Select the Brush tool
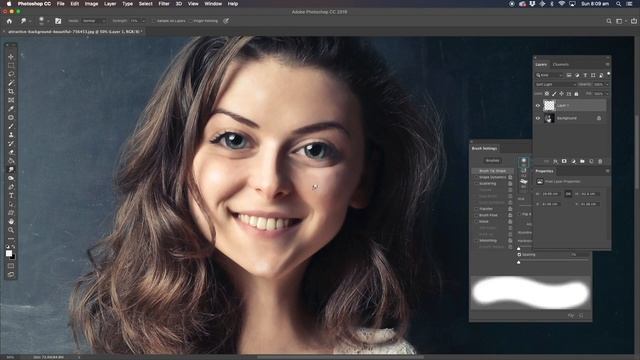This screenshot has height=360, width=640. point(11,126)
